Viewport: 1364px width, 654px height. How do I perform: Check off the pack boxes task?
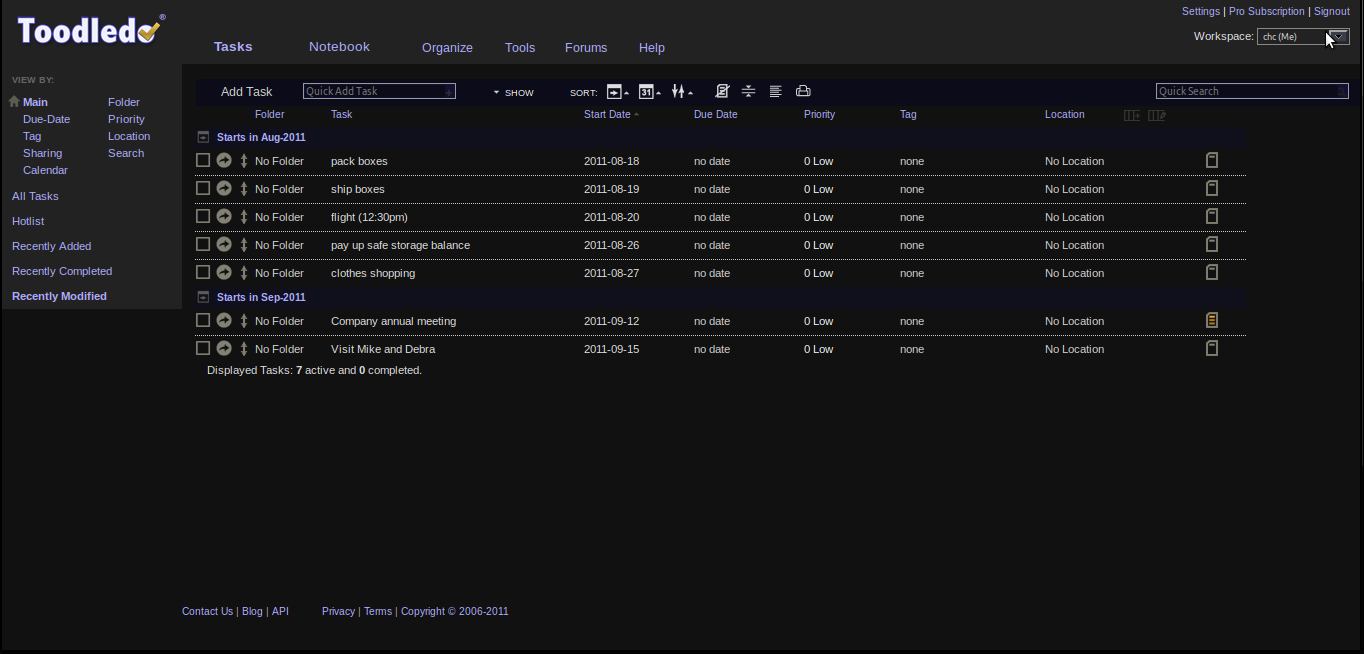point(203,160)
